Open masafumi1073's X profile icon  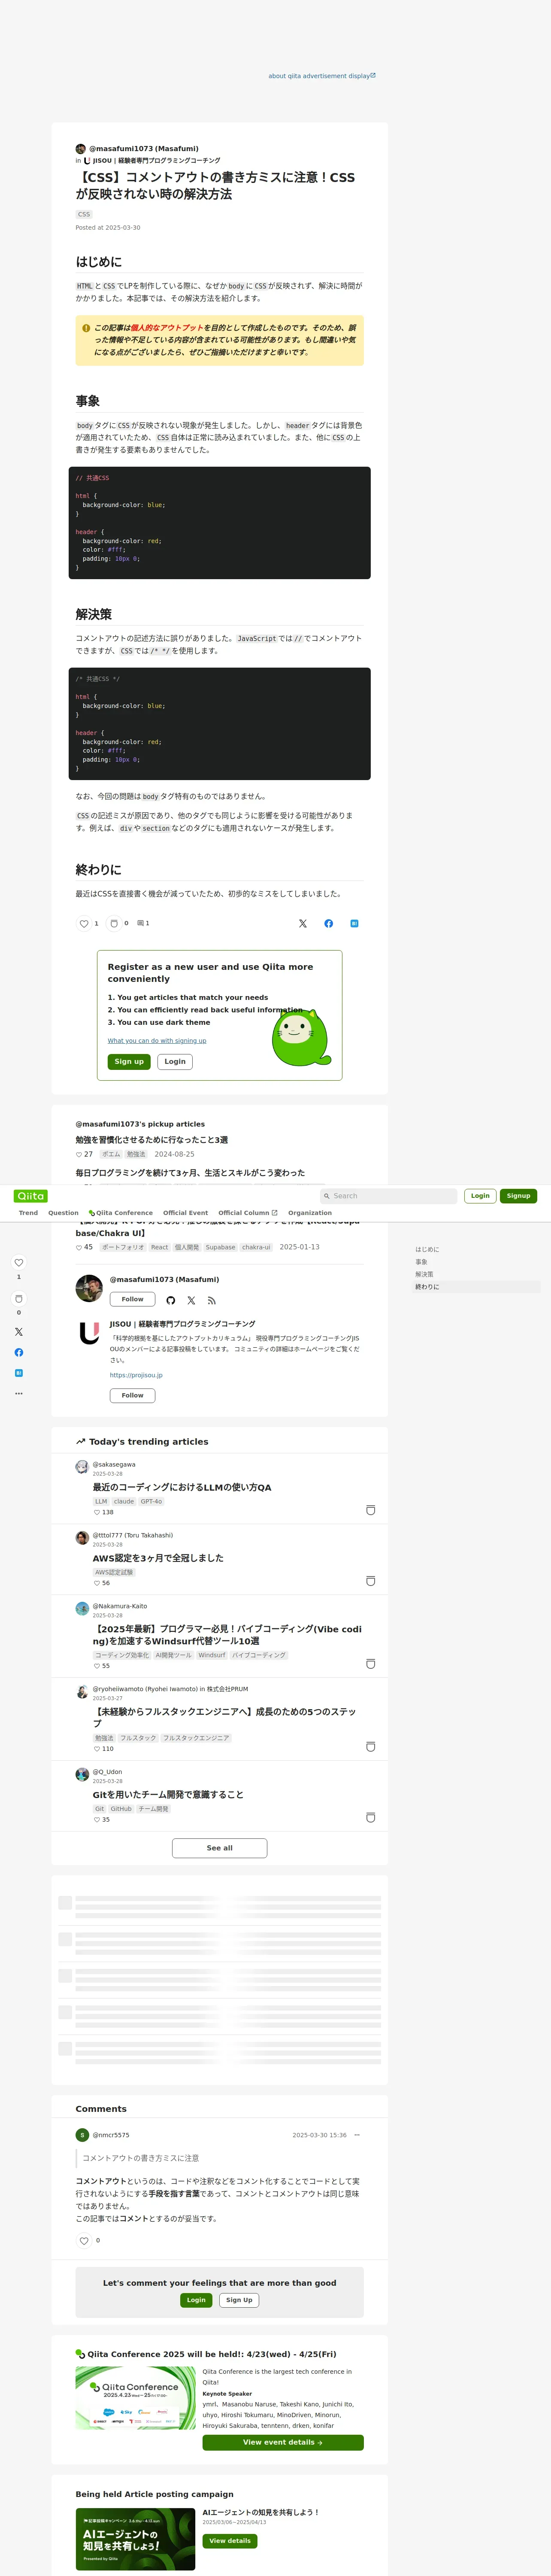pyautogui.click(x=191, y=1301)
